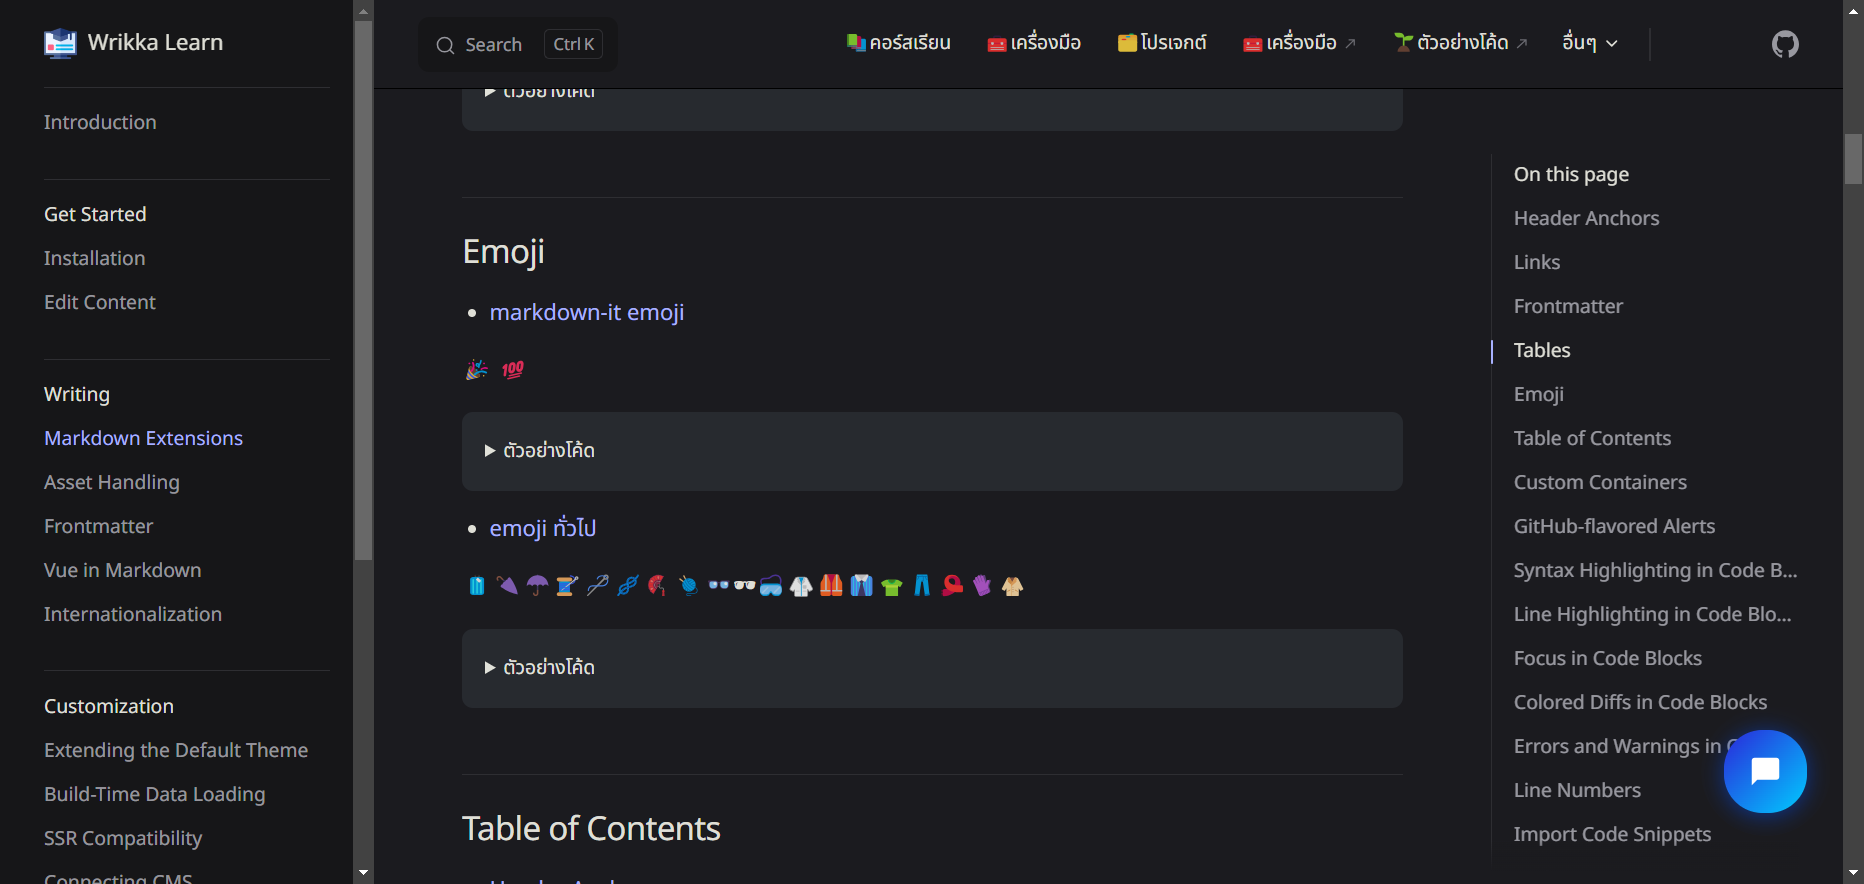Follow the emoji ทั่วไป link
1864x884 pixels.
[x=542, y=528]
